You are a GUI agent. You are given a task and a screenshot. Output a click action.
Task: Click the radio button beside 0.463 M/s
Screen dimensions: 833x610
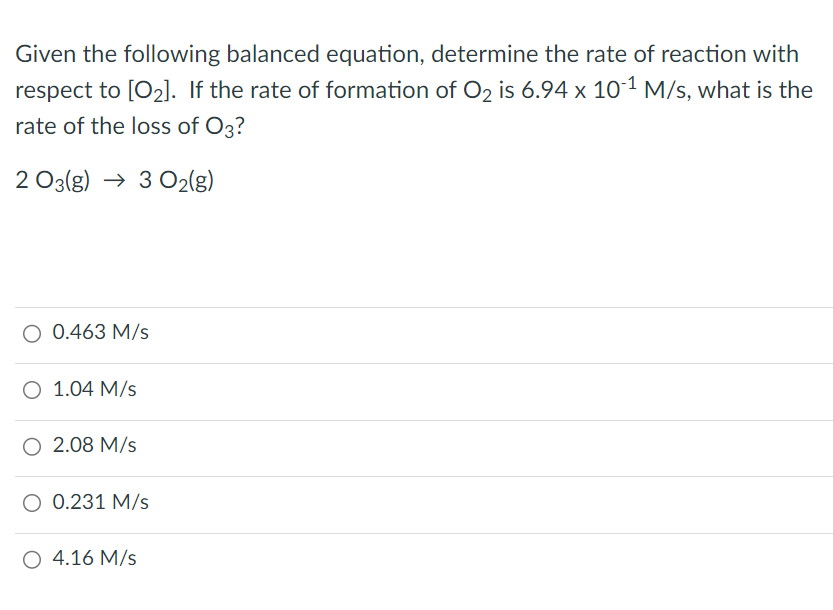click(x=31, y=332)
